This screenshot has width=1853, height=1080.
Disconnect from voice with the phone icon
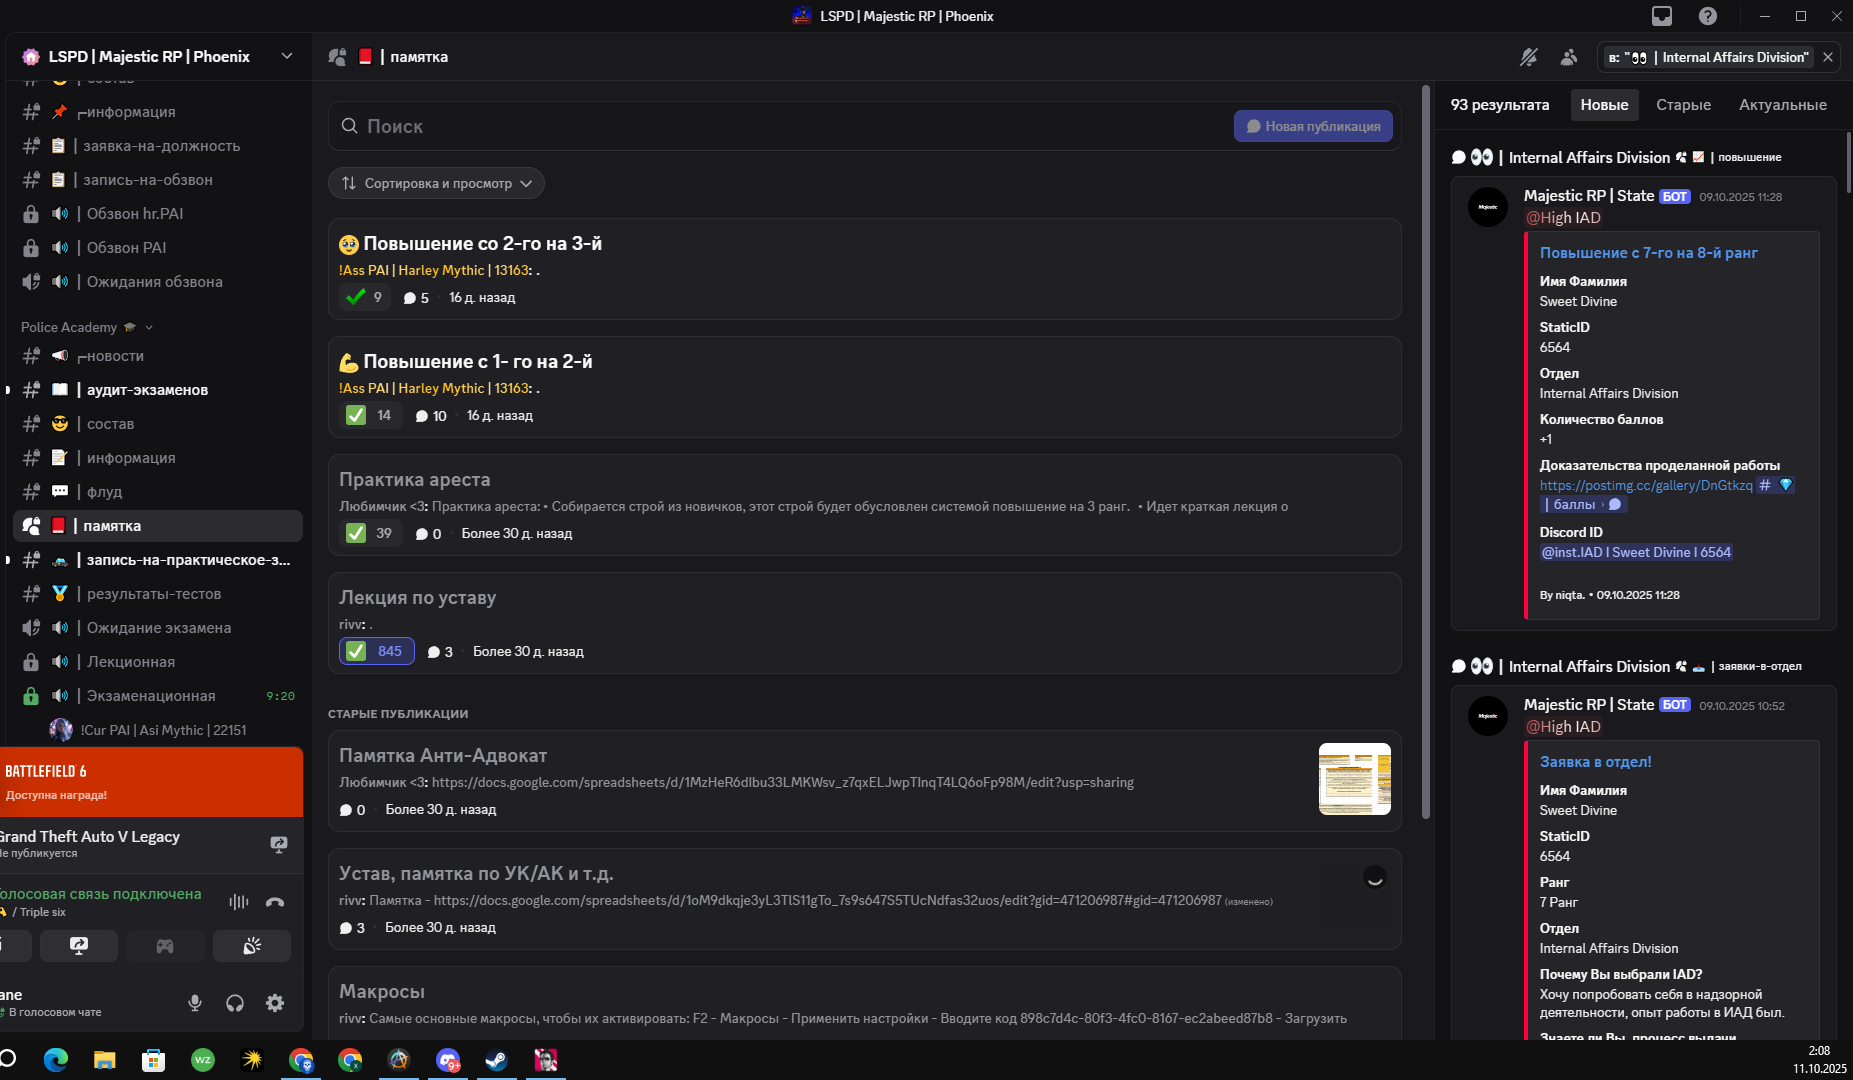pos(275,902)
